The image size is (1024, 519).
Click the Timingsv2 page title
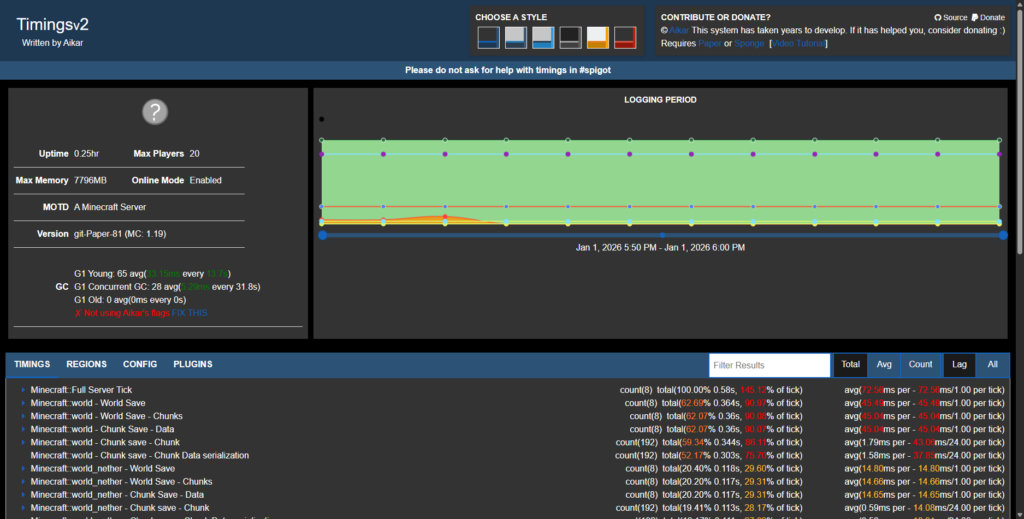[x=52, y=25]
